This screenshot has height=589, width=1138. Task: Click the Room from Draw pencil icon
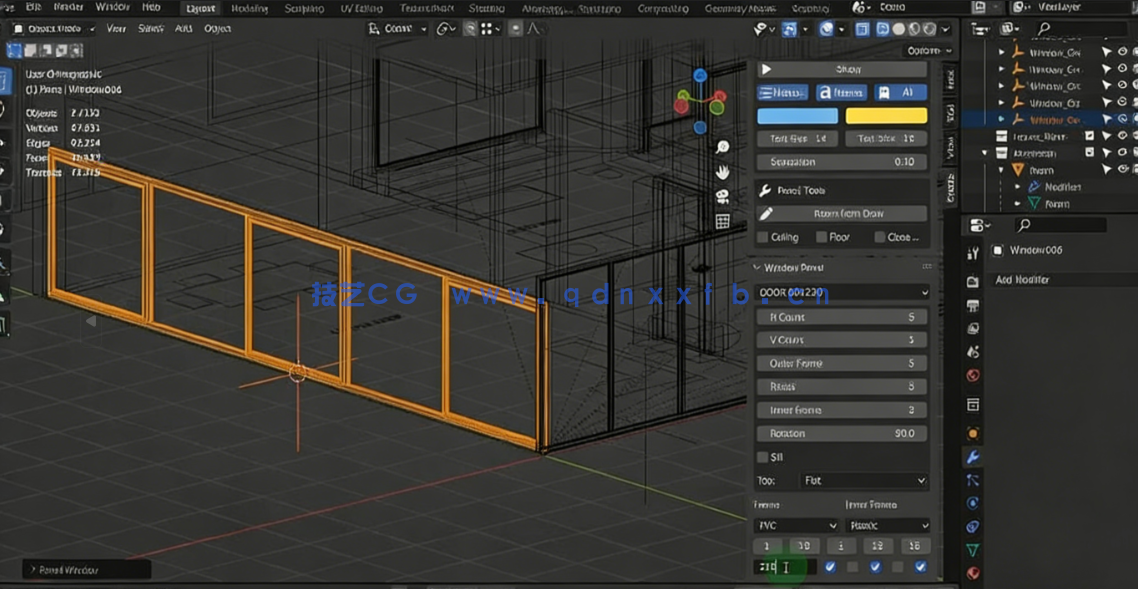766,214
